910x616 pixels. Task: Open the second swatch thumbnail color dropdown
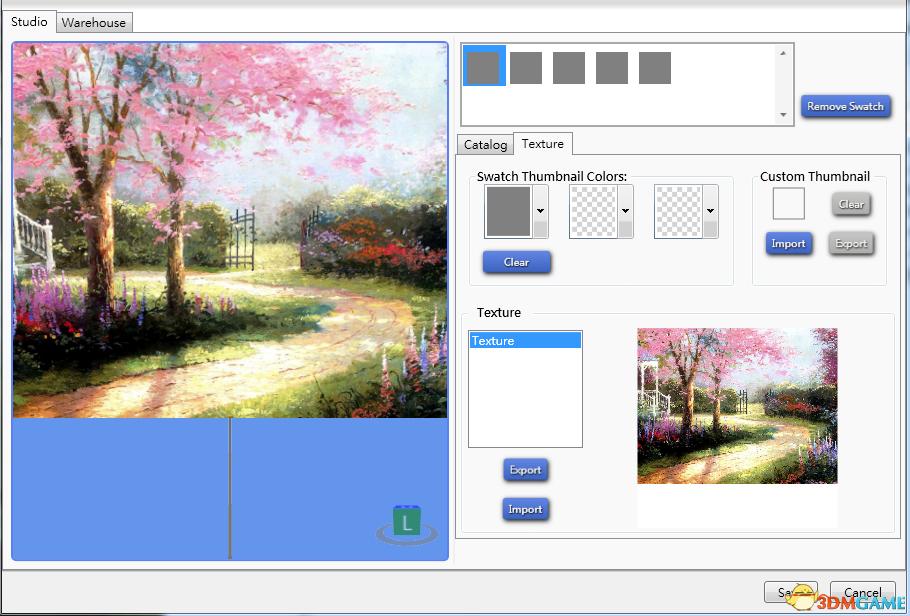[625, 211]
